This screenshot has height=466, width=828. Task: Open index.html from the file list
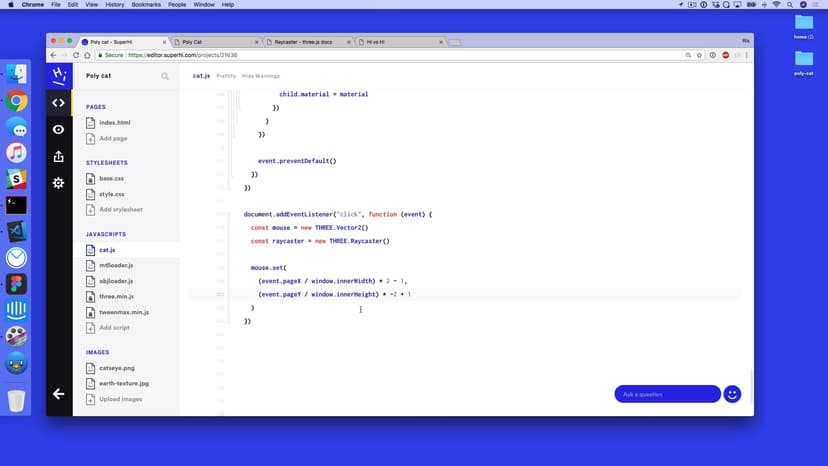pos(114,123)
